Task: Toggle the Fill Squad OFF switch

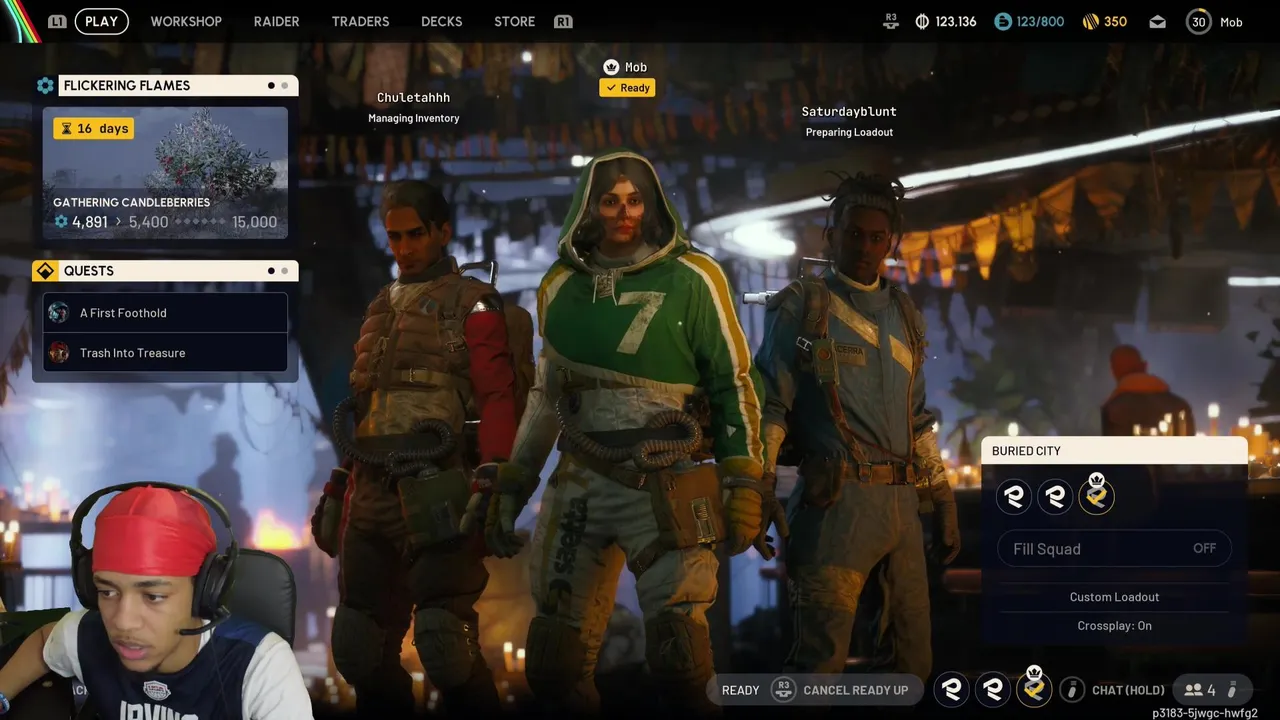Action: (1114, 549)
